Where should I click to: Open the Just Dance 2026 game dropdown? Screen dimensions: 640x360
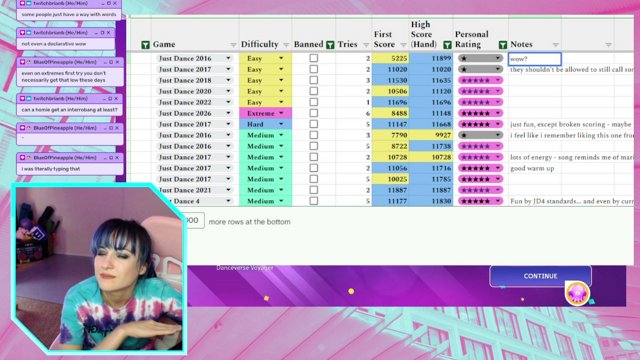[x=228, y=113]
